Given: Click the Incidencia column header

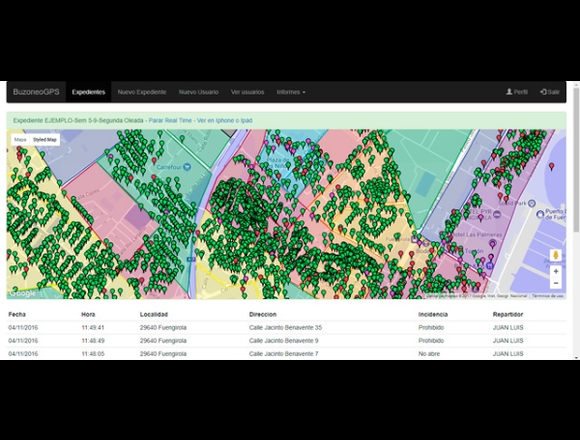Looking at the screenshot, I should tap(433, 314).
